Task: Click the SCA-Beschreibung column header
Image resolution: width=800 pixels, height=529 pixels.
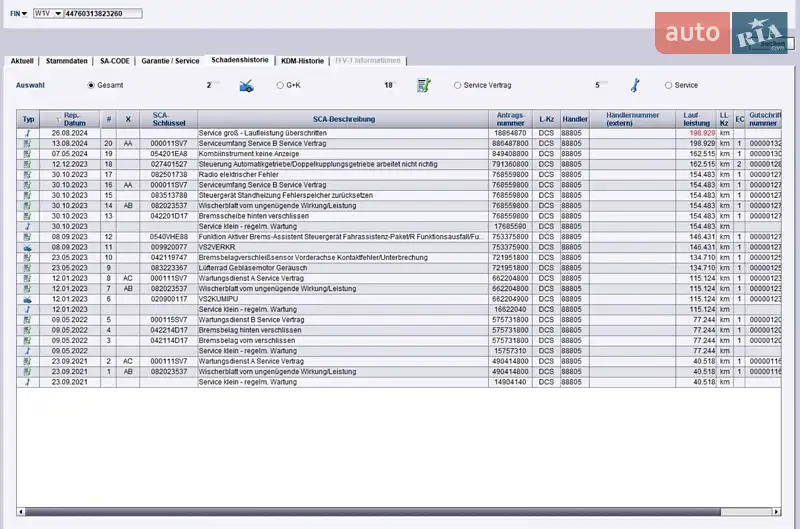Action: pos(343,119)
